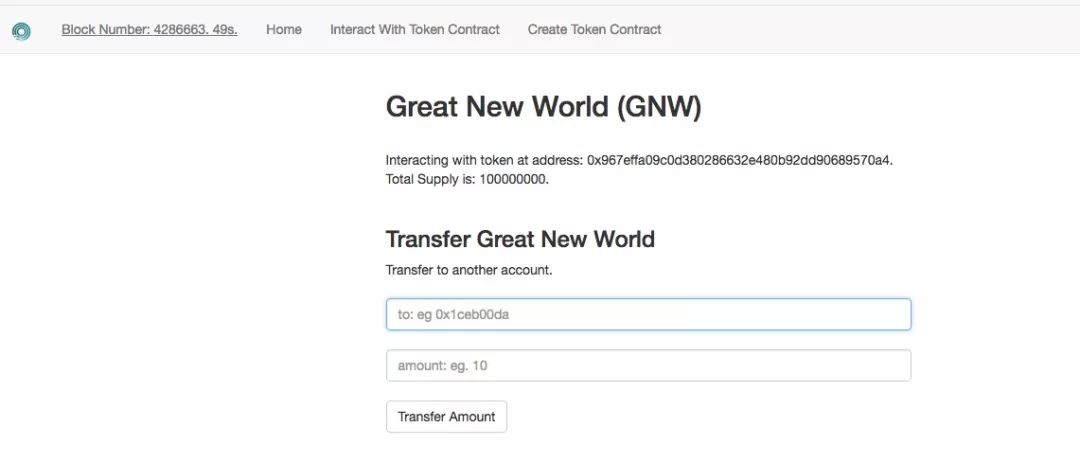Viewport: 1080px width, 463px height.
Task: Click the Great New World page heading
Action: tap(496, 107)
